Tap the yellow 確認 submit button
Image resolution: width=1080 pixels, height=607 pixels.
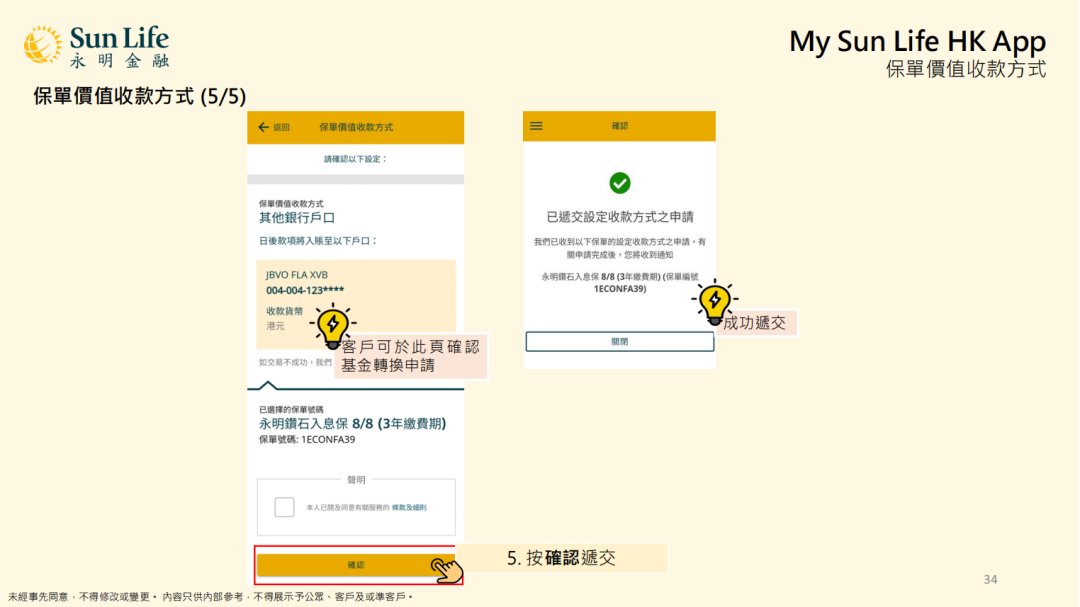355,565
